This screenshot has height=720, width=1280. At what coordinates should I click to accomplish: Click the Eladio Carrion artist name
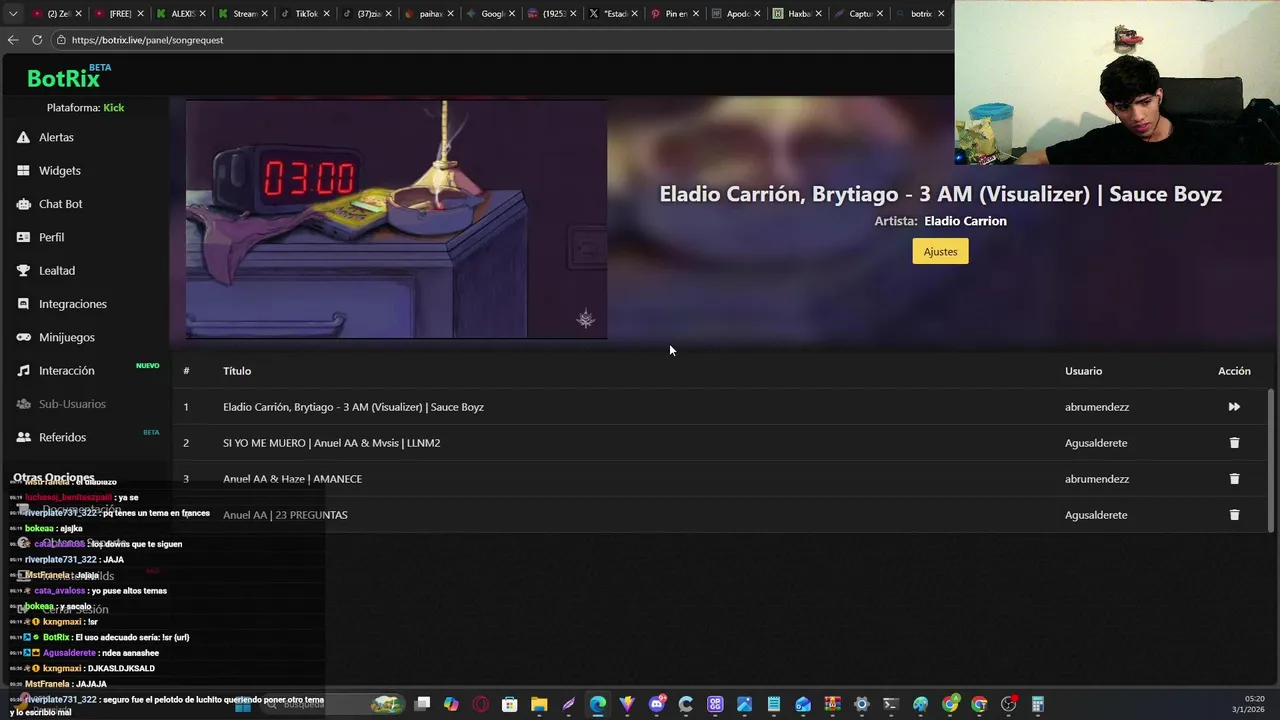coord(965,221)
